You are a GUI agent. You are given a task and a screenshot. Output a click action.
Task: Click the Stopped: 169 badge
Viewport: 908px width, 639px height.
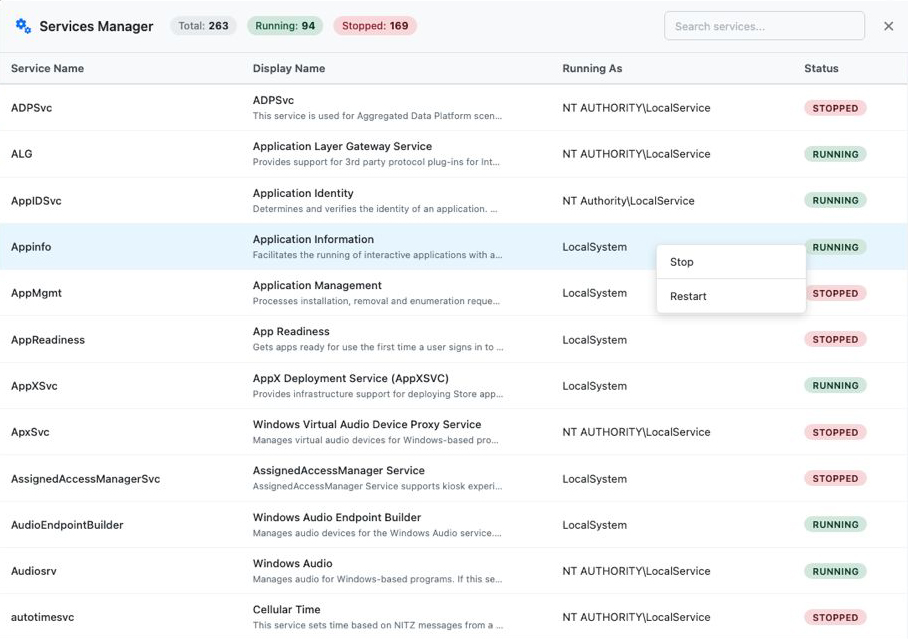[x=375, y=26]
